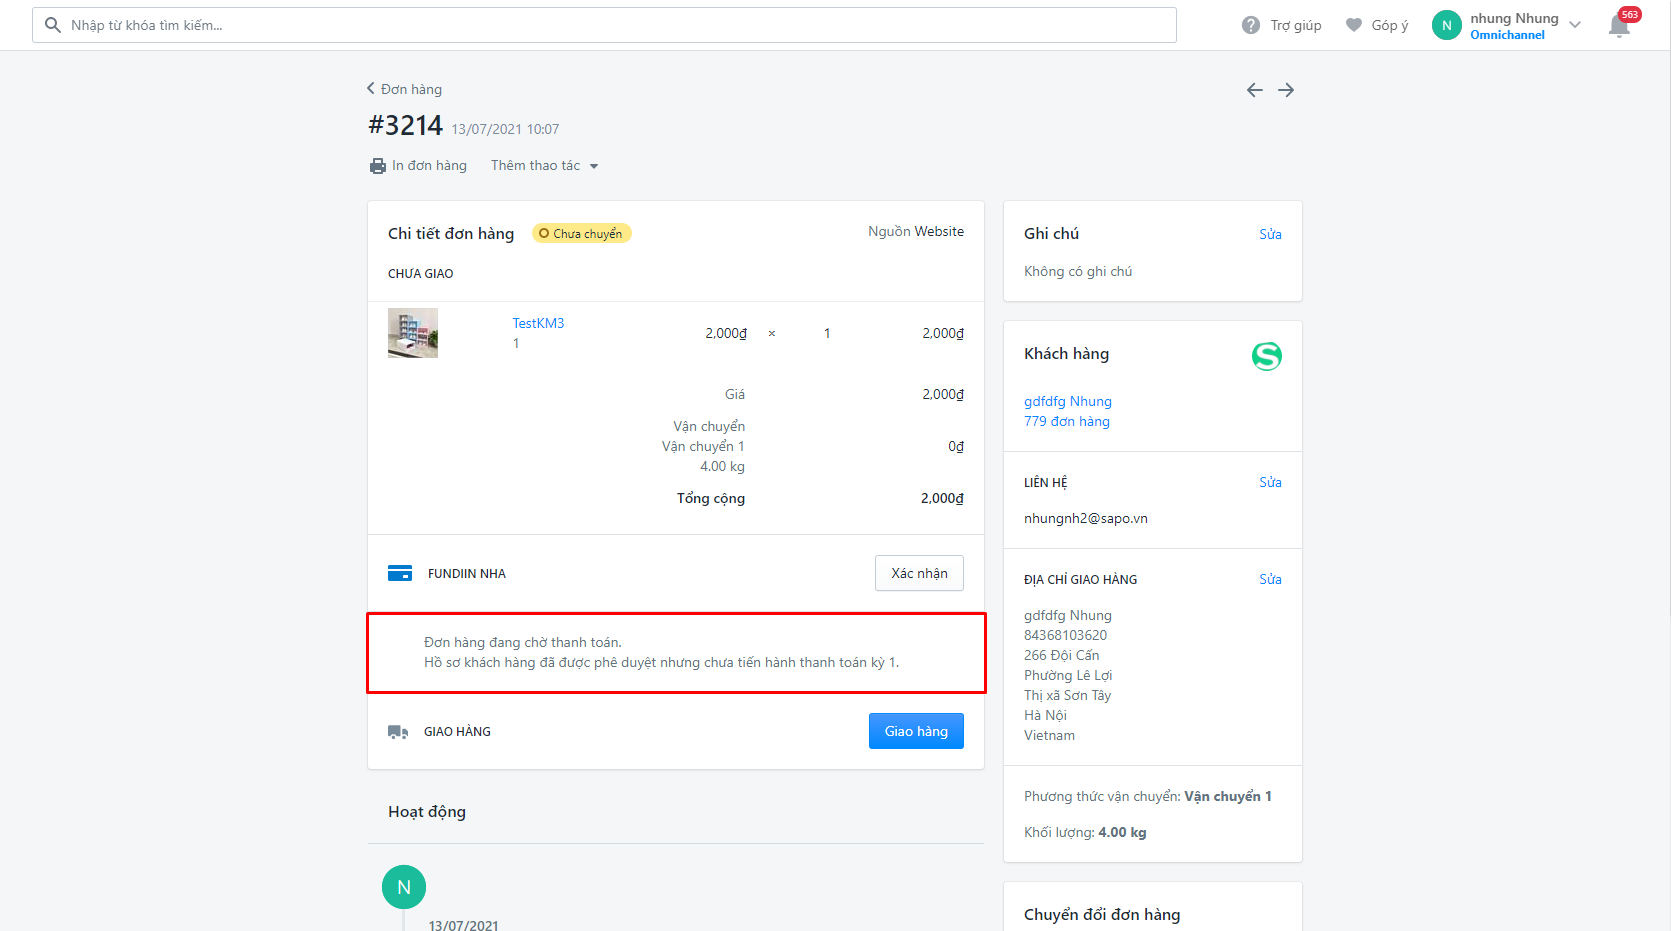Click the printer icon to print the order
The width and height of the screenshot is (1671, 931).
pos(378,166)
